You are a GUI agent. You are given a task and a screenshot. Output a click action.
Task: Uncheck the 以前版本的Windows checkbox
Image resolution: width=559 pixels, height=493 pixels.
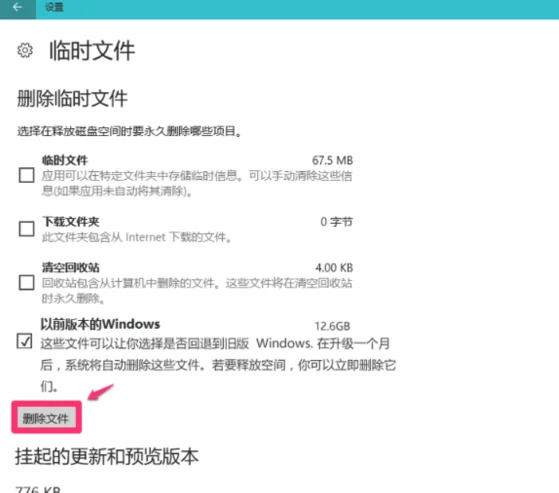click(24, 341)
